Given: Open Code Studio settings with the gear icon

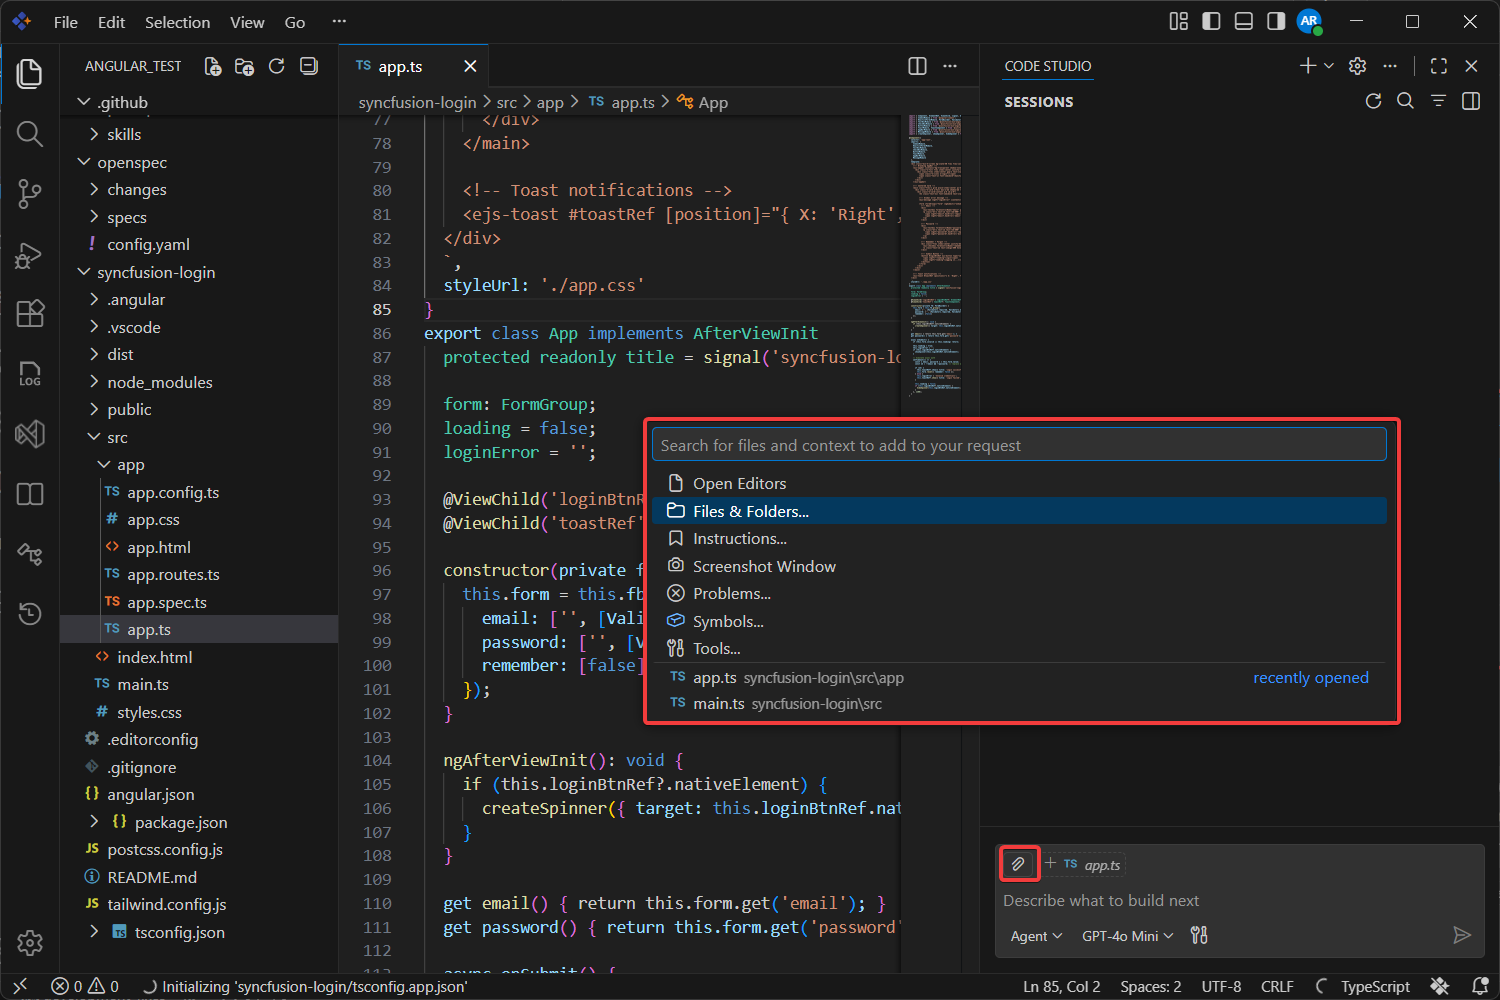Looking at the screenshot, I should coord(1357,65).
